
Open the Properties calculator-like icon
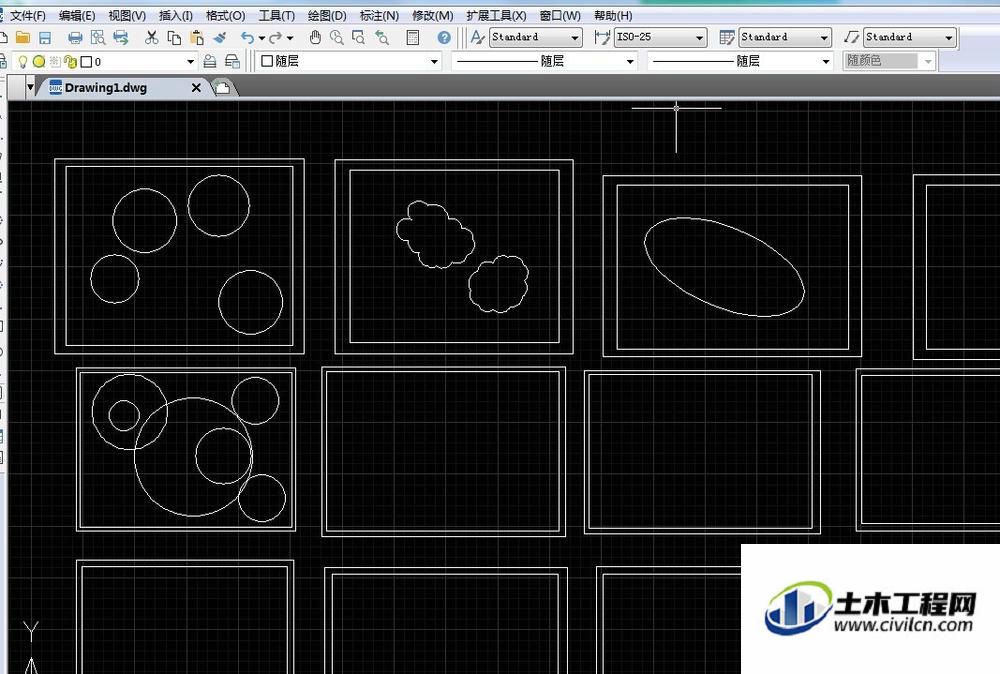point(413,38)
